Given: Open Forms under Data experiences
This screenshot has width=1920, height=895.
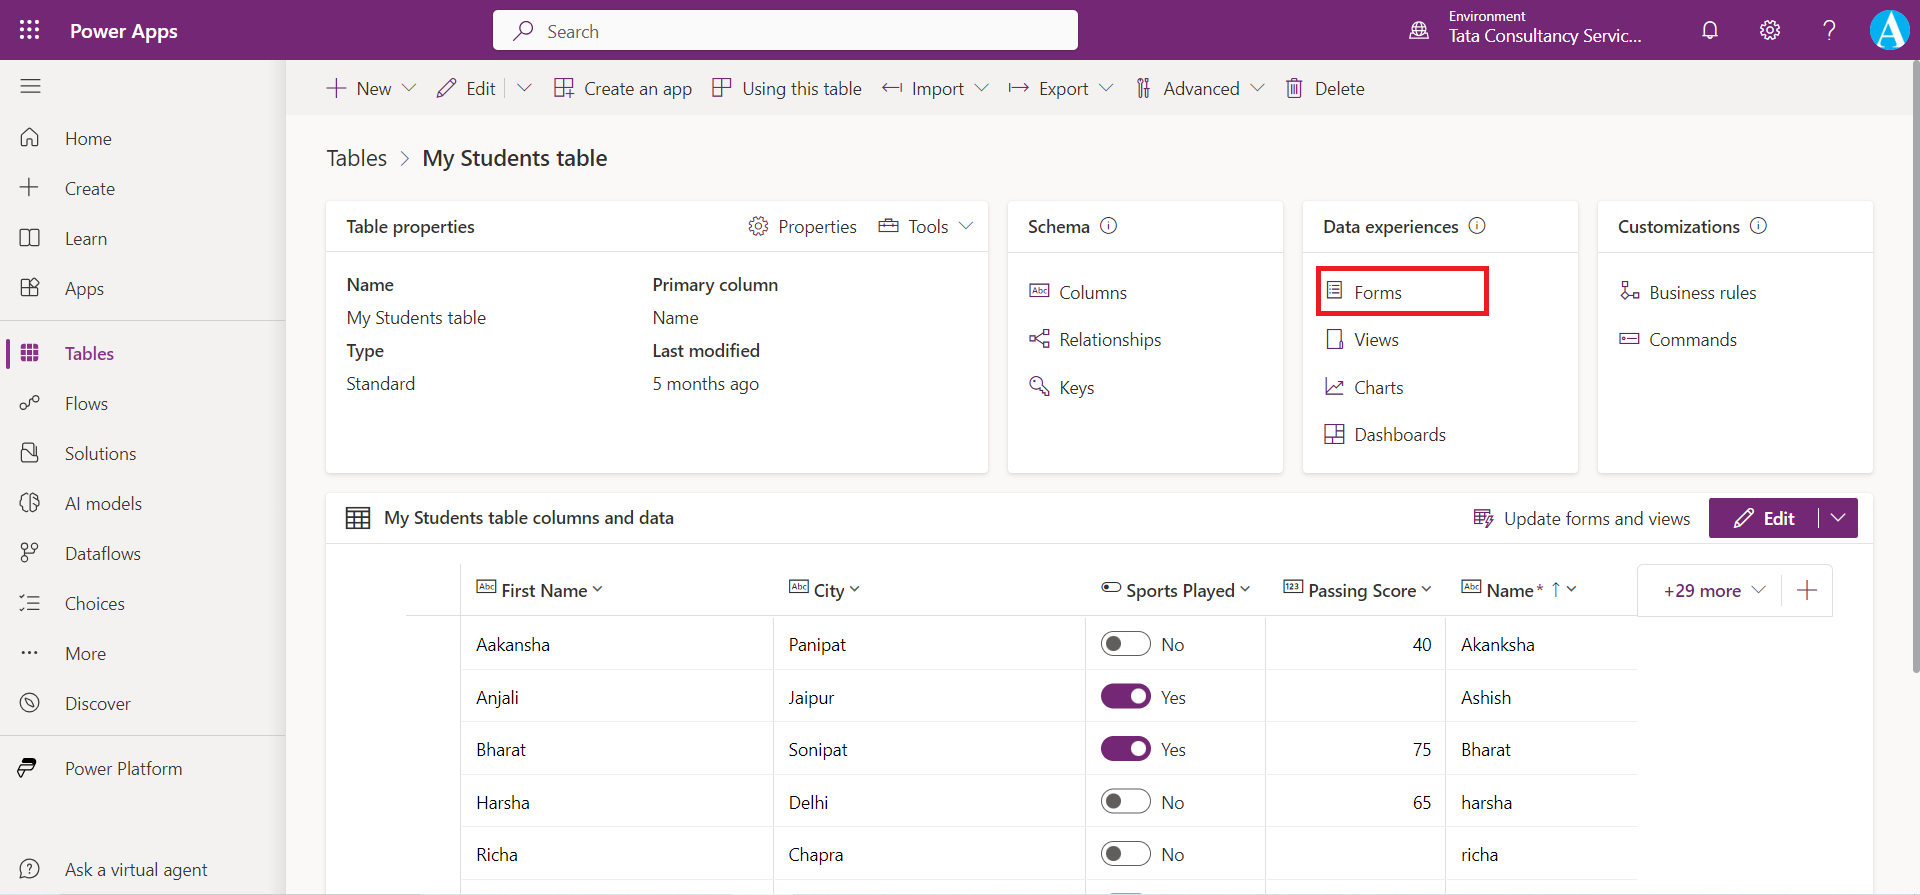Looking at the screenshot, I should pyautogui.click(x=1377, y=292).
